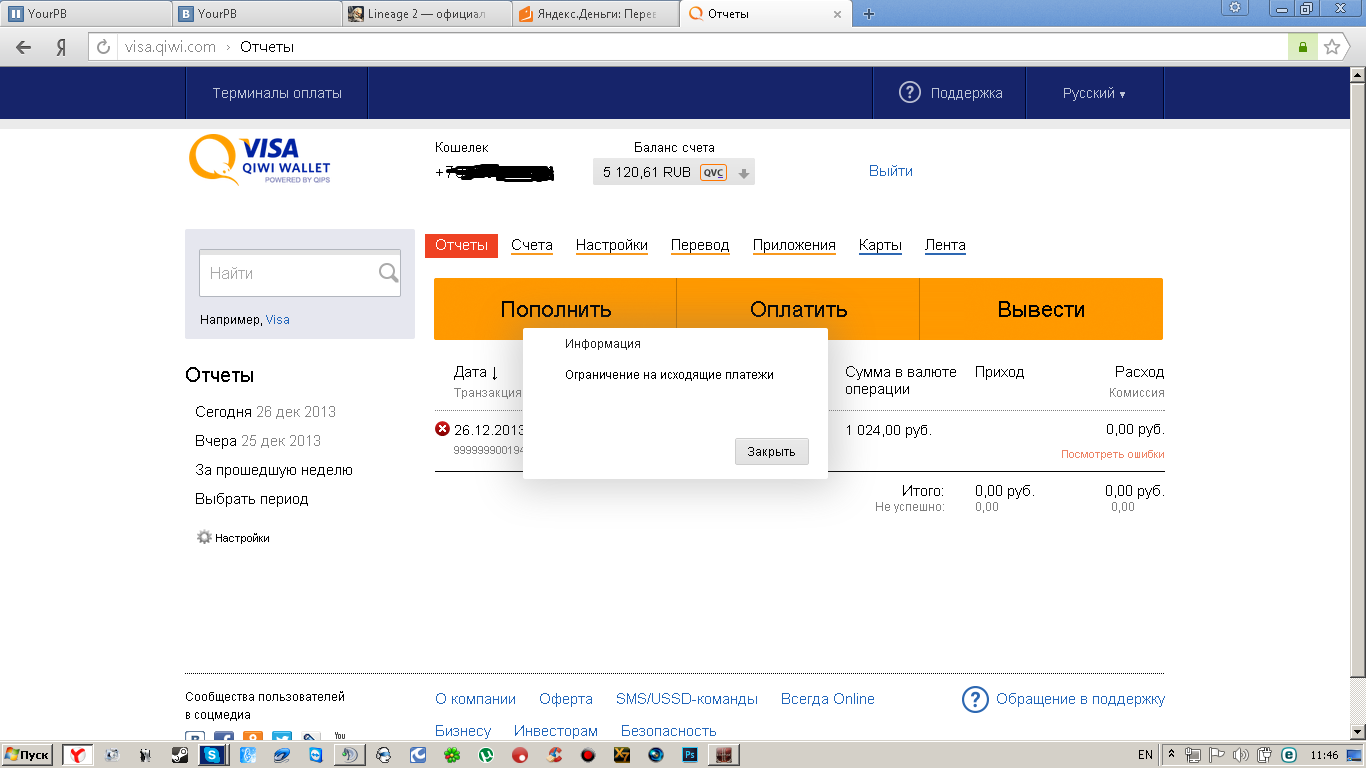Click the QVC card badge beside the balance
1366x768 pixels.
713,172
